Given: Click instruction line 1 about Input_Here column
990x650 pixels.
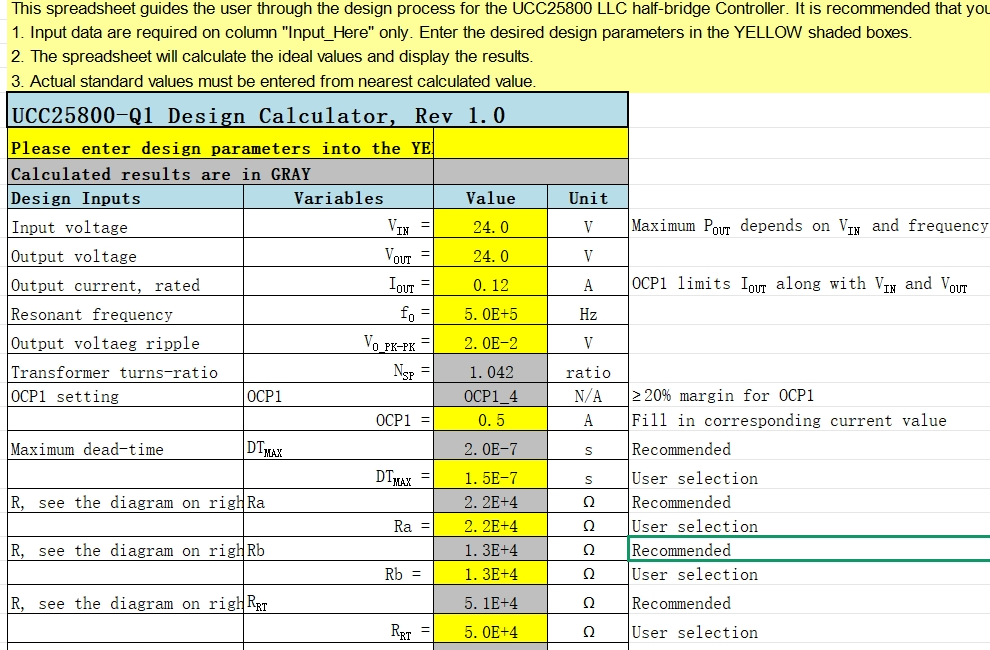Looking at the screenshot, I should pos(462,32).
